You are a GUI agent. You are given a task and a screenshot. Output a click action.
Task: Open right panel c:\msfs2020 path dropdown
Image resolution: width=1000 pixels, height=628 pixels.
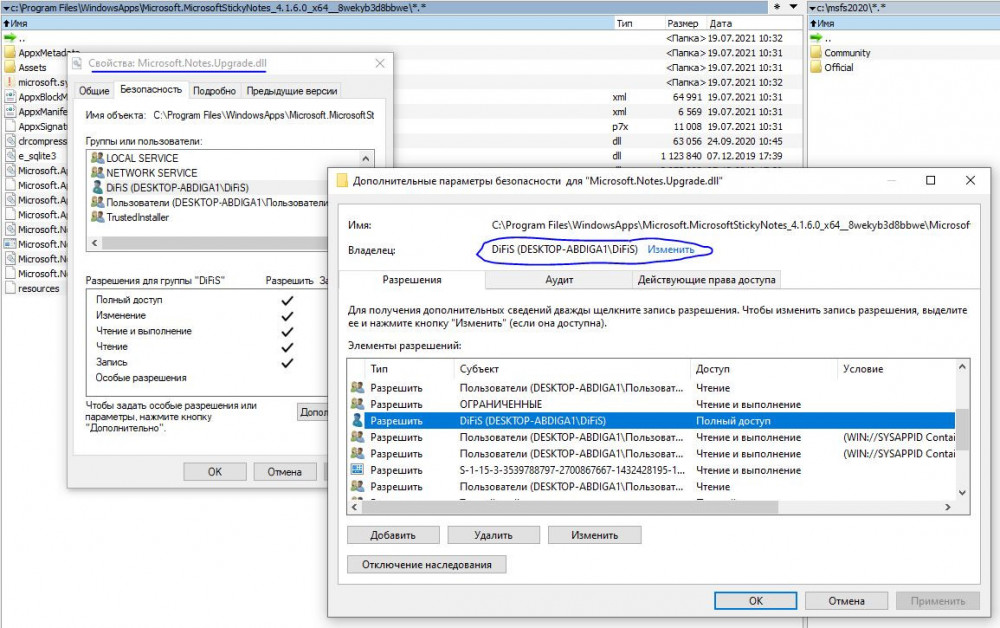coord(812,7)
